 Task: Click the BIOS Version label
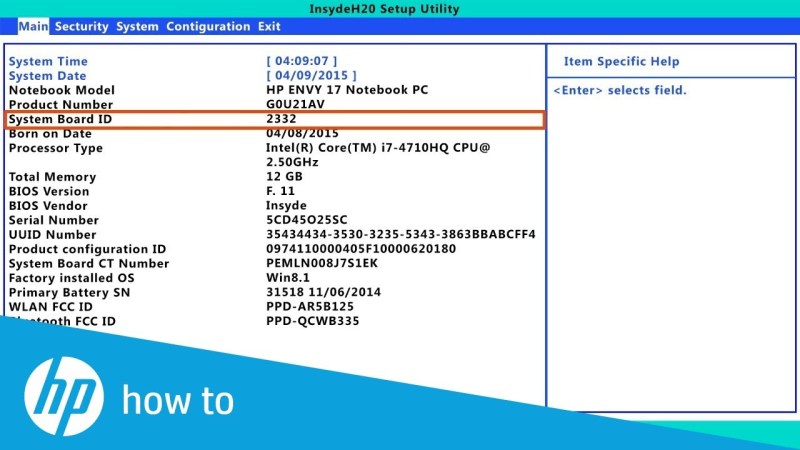[x=49, y=191]
